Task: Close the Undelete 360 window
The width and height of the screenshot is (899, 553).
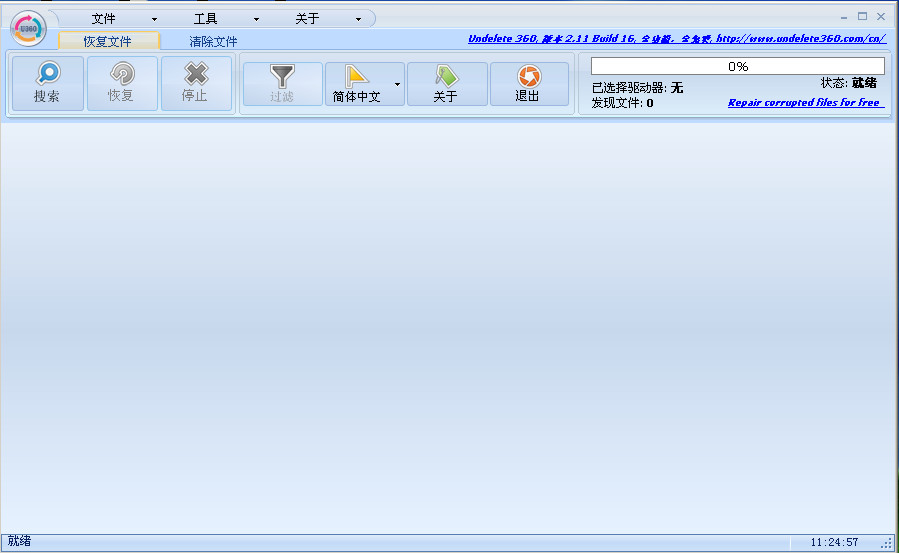Action: point(881,17)
